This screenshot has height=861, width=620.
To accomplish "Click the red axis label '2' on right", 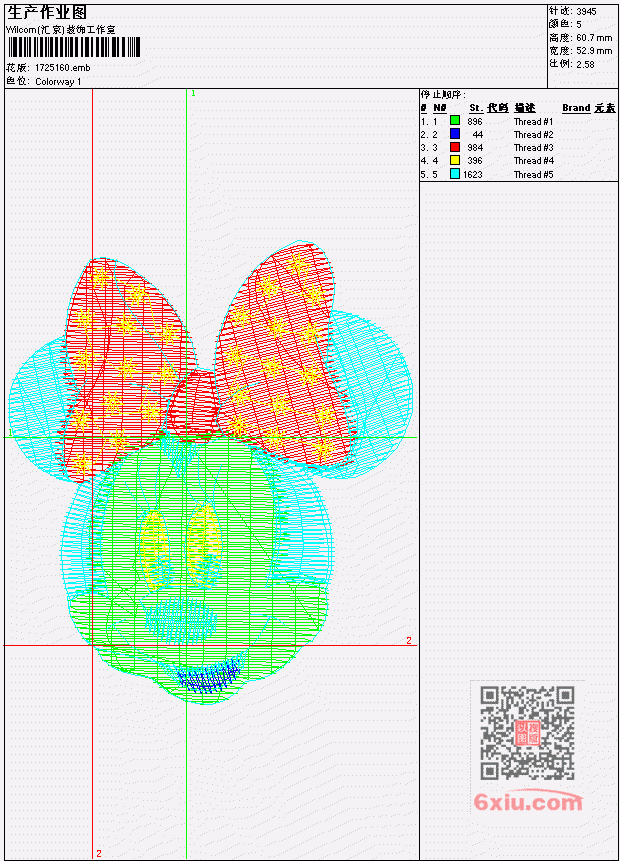I will 409,640.
